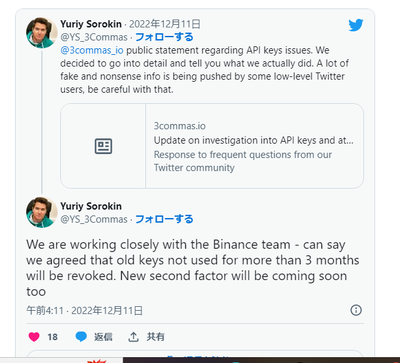Open the tweet info circle icon

tap(356, 310)
